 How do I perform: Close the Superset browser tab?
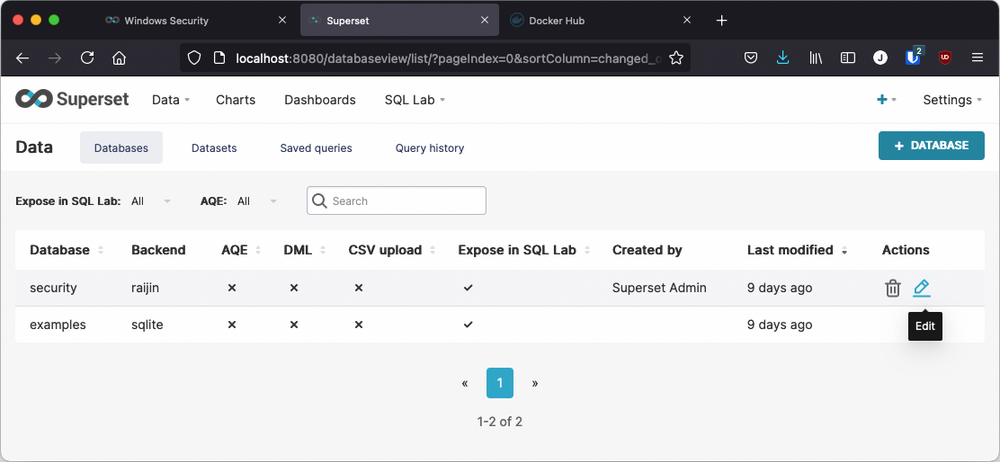point(485,20)
